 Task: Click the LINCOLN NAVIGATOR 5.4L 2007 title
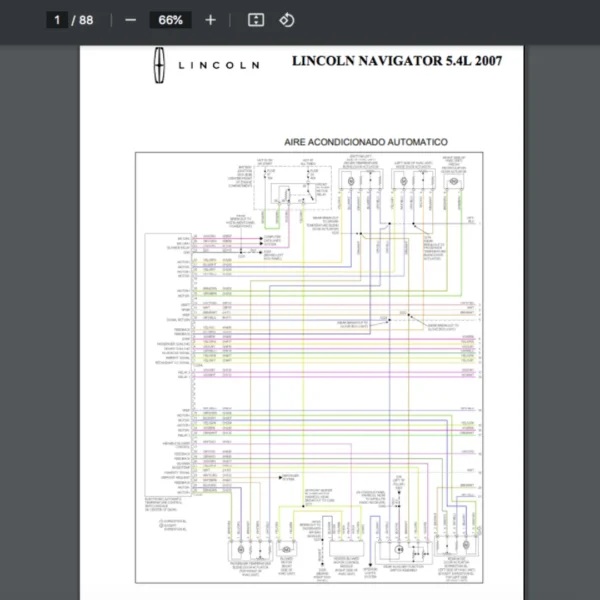pyautogui.click(x=396, y=61)
